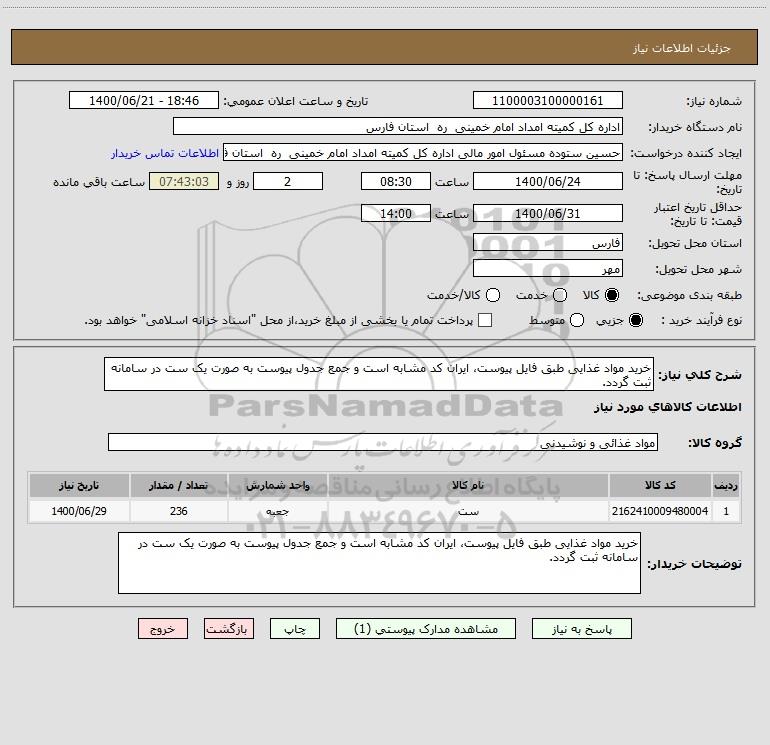
Task: Click product code cell 2162410009480004
Action: click(x=660, y=511)
